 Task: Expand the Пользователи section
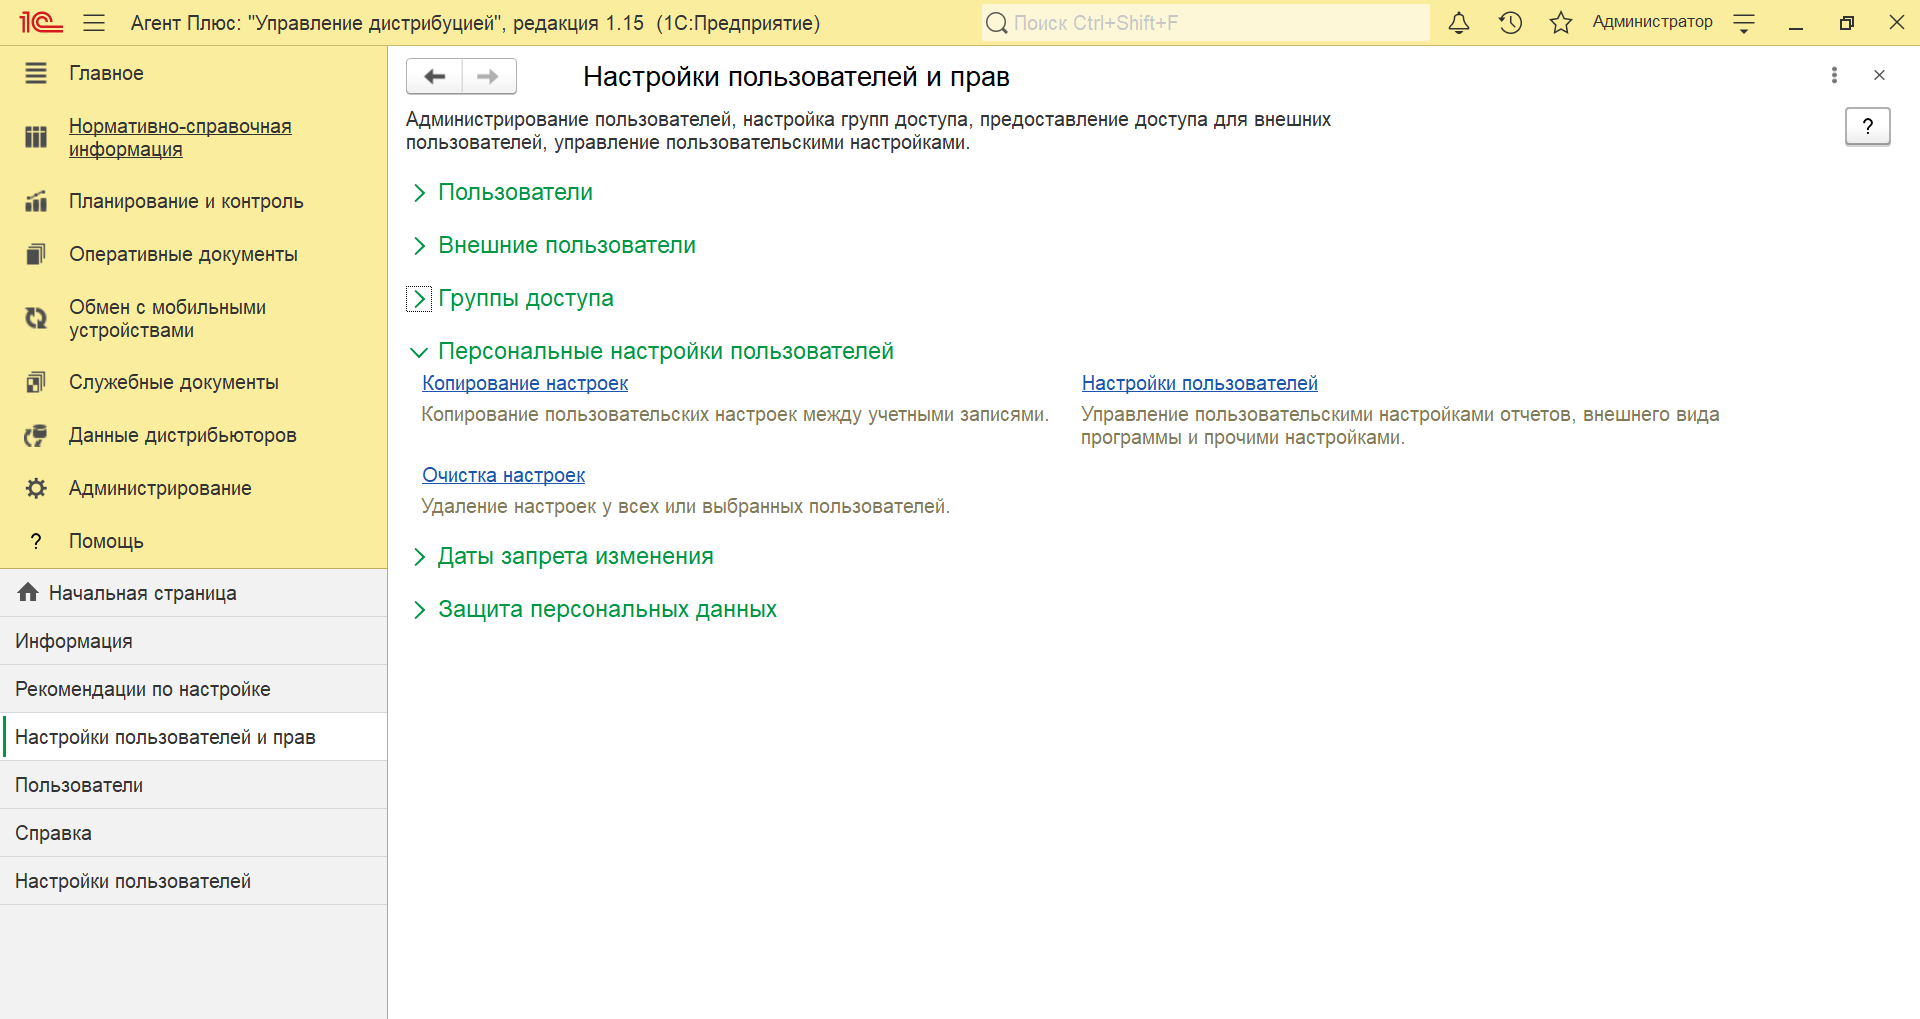point(514,192)
